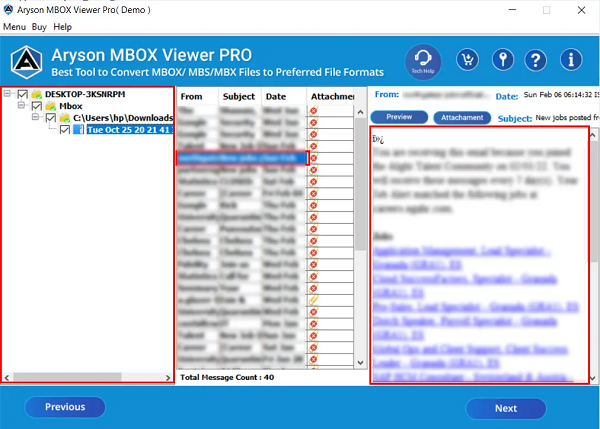Screen dimensions: 600x429
Task: Open the Buy menu
Action: (39, 27)
